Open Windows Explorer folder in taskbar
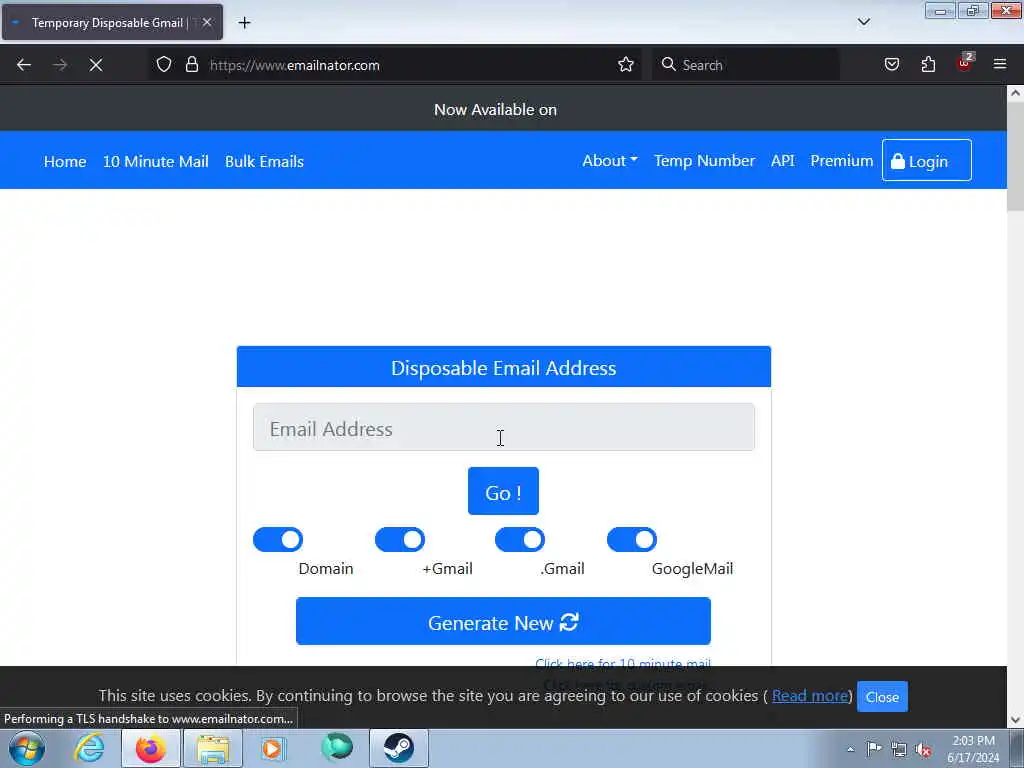1024x768 pixels. [213, 748]
